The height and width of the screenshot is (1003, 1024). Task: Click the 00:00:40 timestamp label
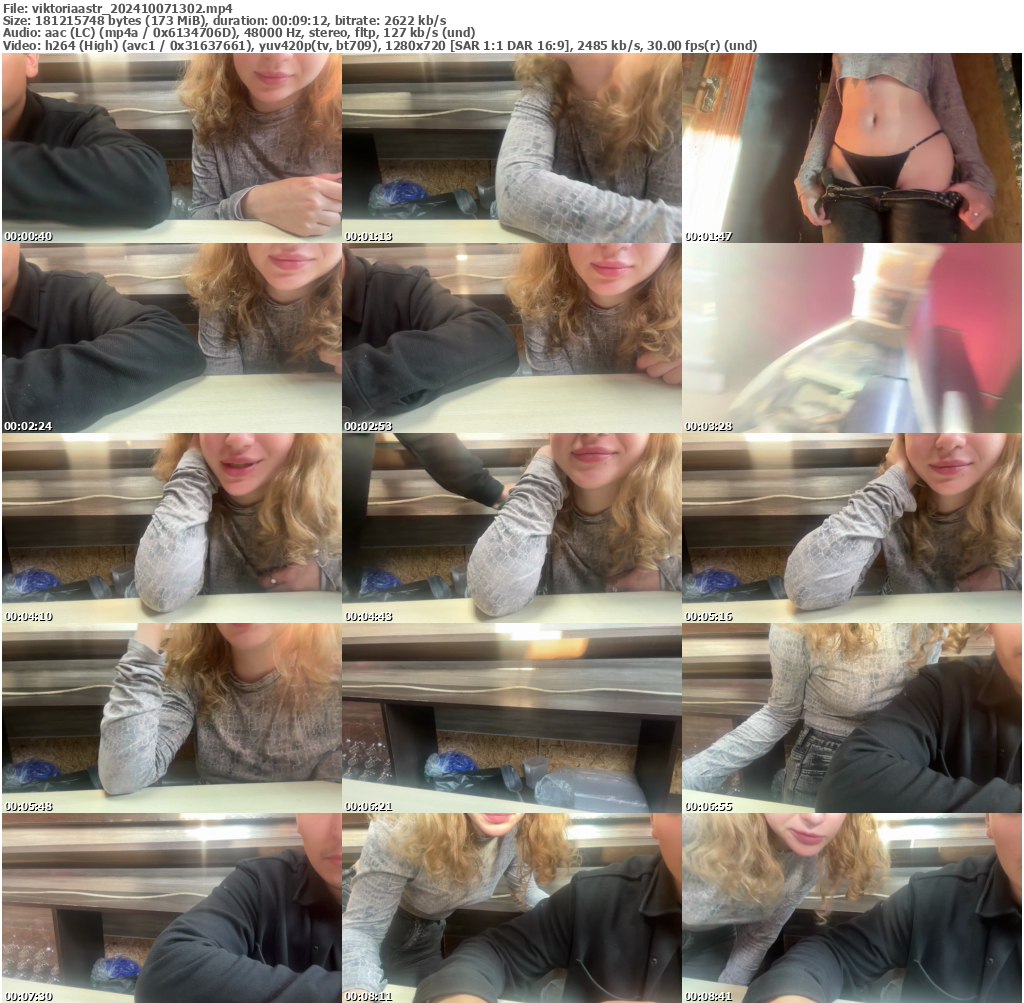pyautogui.click(x=28, y=237)
